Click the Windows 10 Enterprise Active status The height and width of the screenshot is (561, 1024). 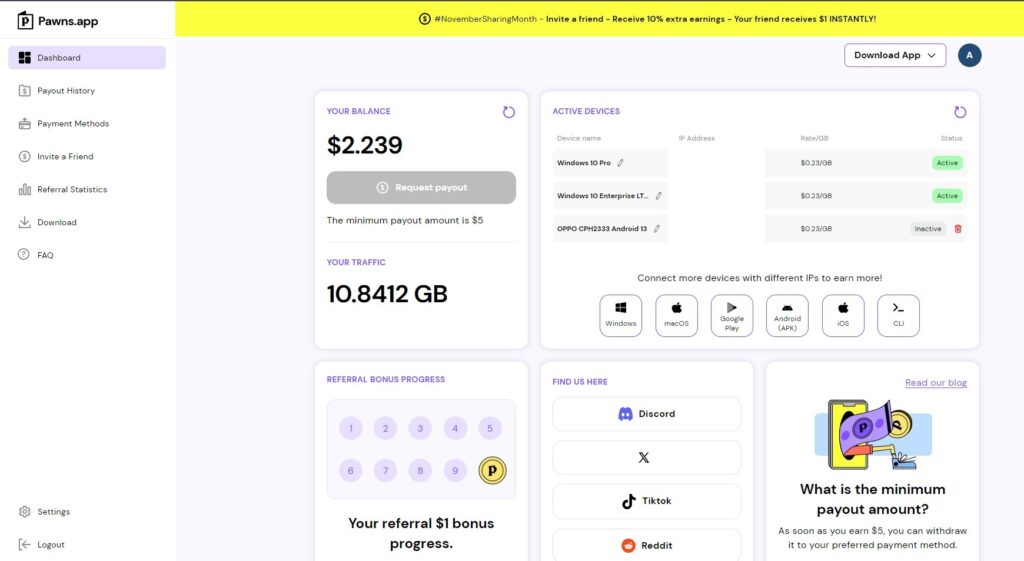coord(947,196)
